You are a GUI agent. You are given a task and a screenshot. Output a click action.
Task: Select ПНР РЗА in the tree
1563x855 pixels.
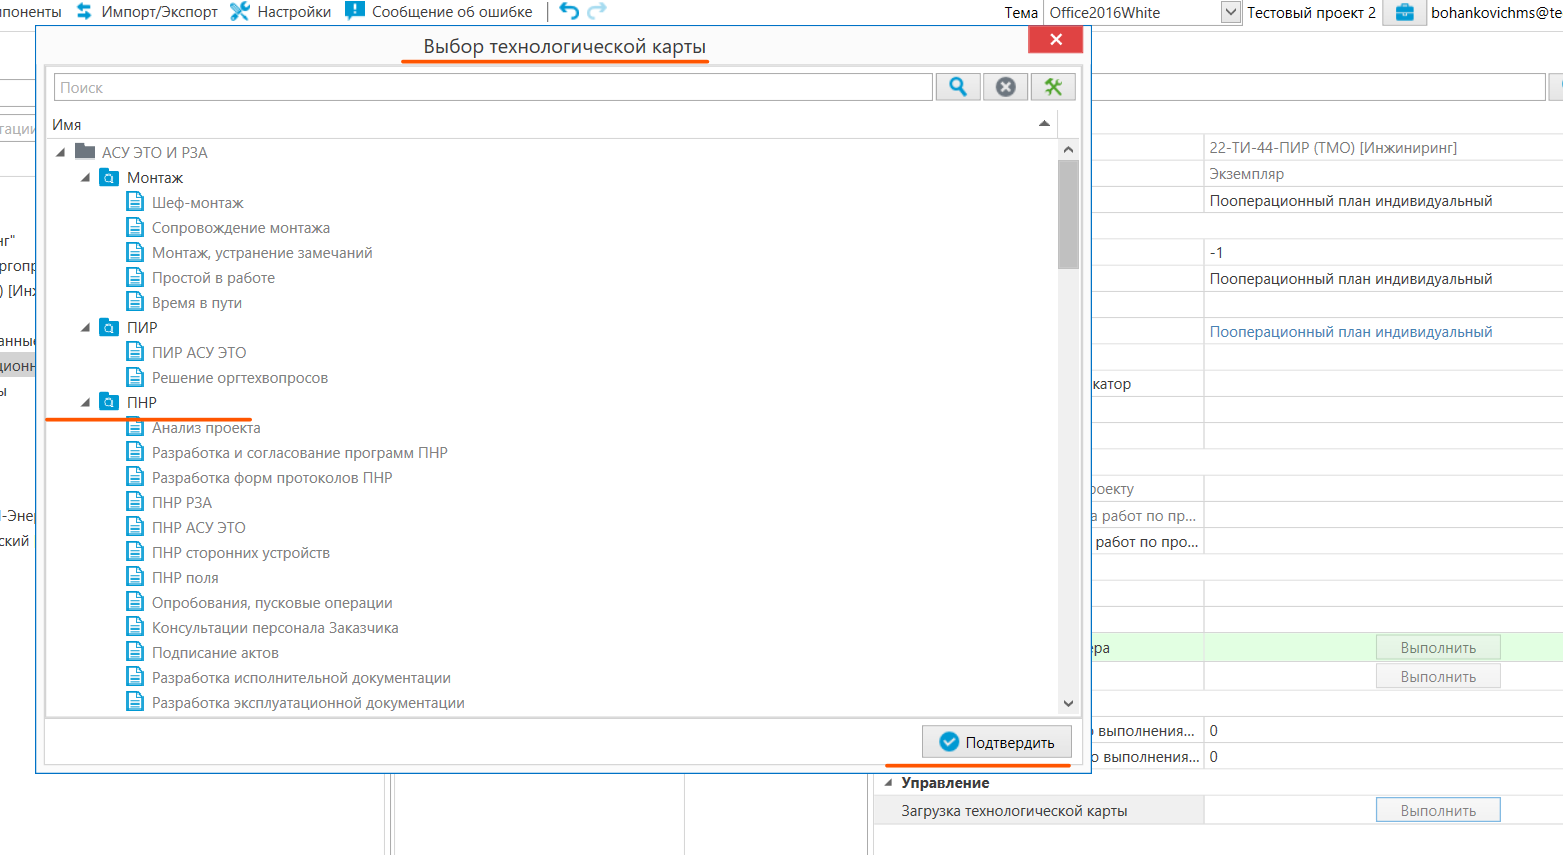(182, 502)
